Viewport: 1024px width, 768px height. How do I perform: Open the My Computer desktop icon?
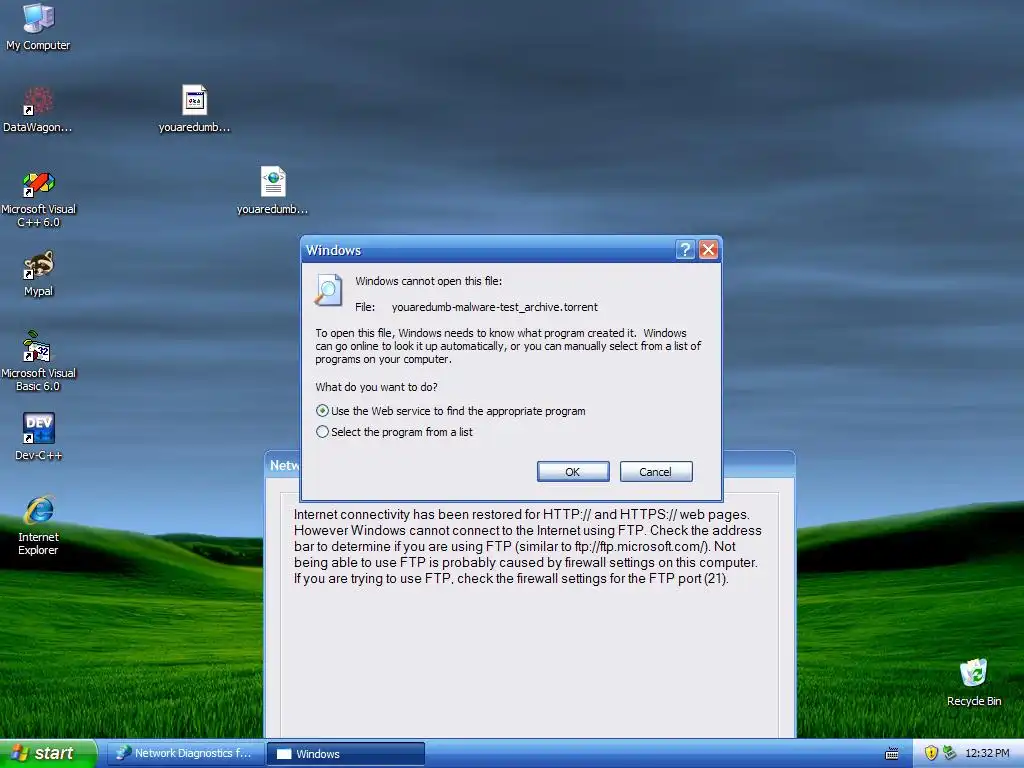point(38,26)
